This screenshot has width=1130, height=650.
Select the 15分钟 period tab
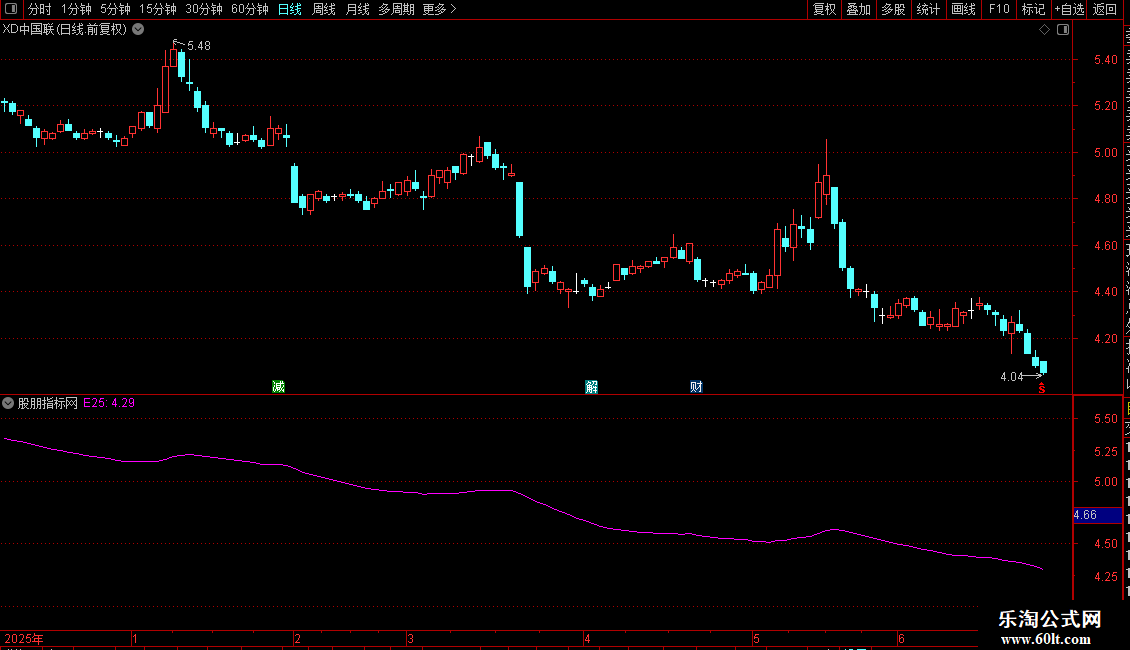click(157, 9)
